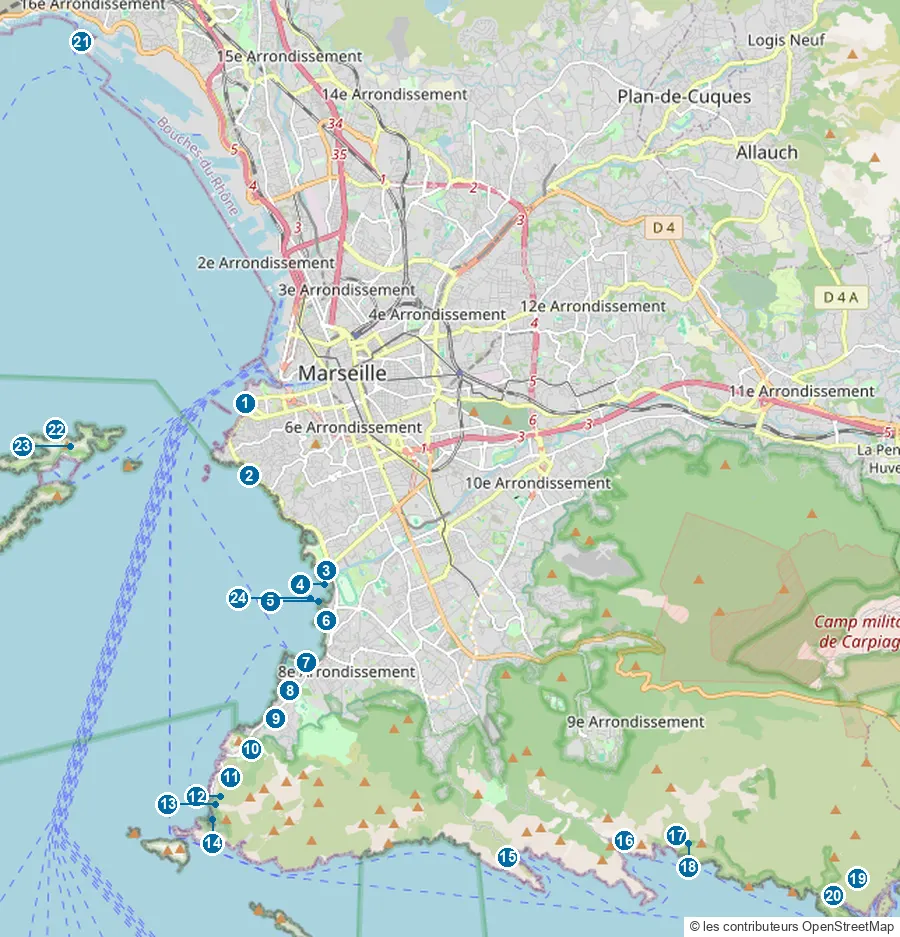The width and height of the screenshot is (900, 937).
Task: Click the D 4 A road shield
Action: coord(841,297)
